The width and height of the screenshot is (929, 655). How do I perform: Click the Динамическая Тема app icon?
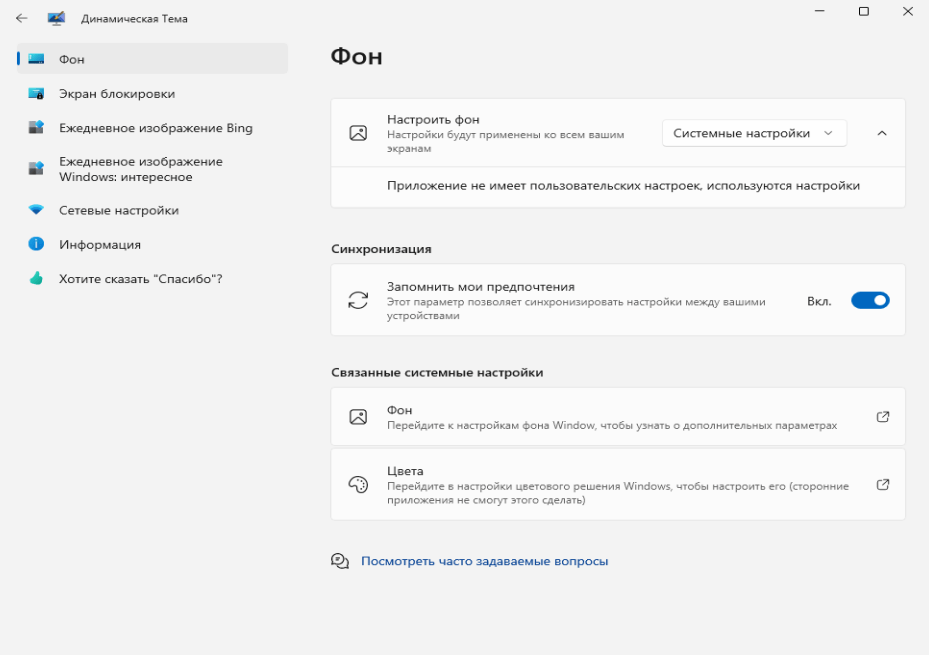click(x=56, y=18)
